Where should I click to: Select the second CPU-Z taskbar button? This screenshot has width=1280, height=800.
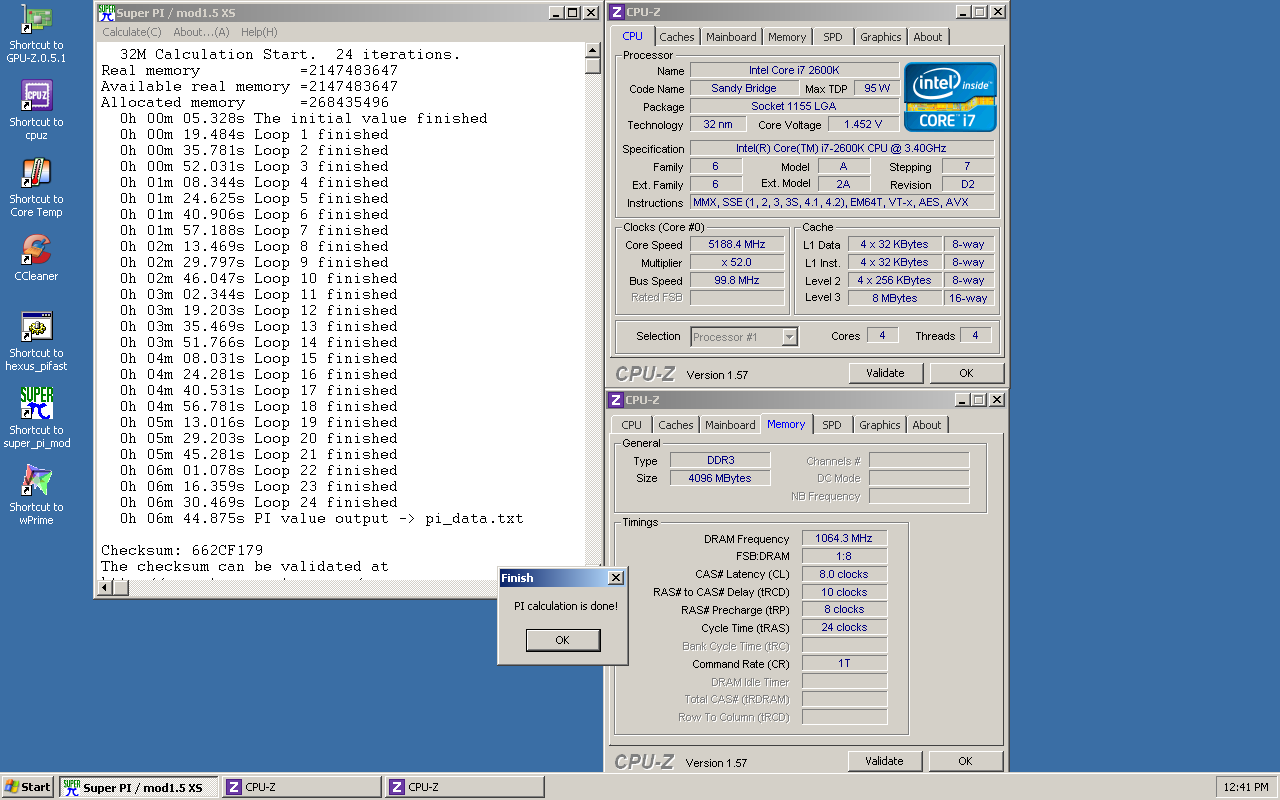pos(464,787)
